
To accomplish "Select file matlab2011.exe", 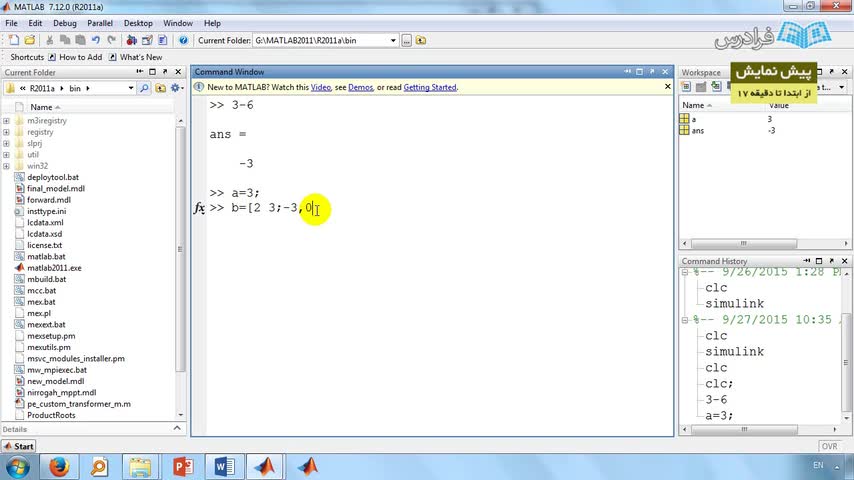I will tap(54, 268).
